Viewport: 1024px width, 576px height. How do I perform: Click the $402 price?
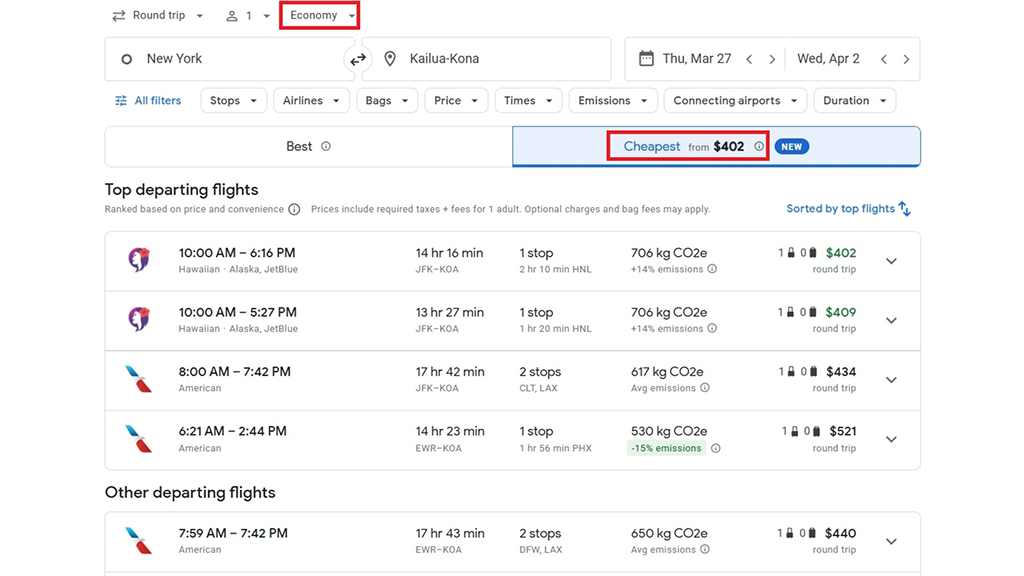pyautogui.click(x=840, y=253)
